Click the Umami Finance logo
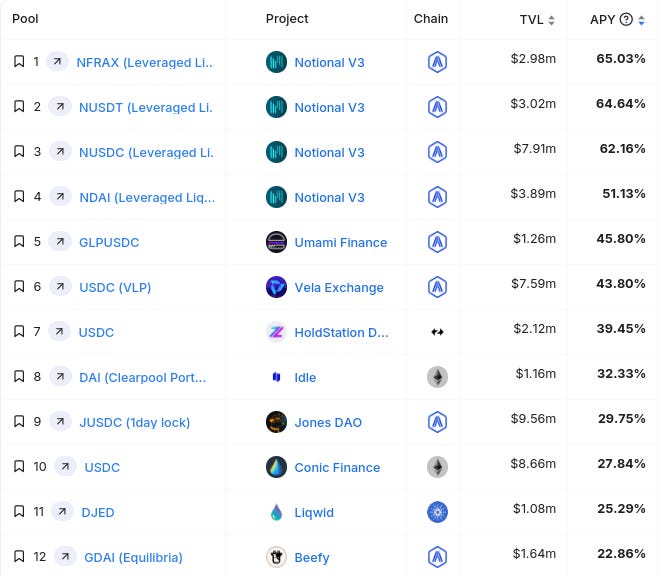This screenshot has height=576, width=660. pos(277,242)
